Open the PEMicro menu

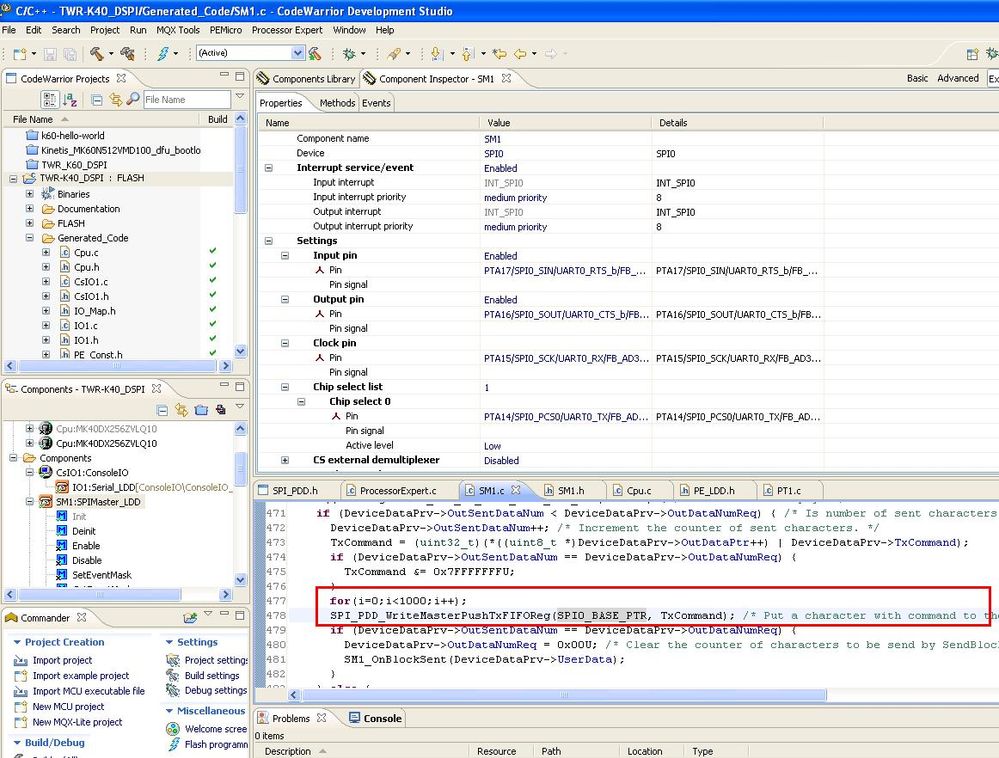point(226,30)
